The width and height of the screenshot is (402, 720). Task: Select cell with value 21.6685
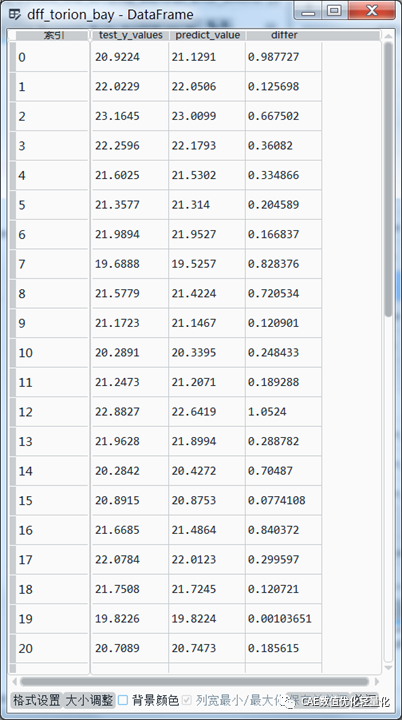tap(130, 530)
